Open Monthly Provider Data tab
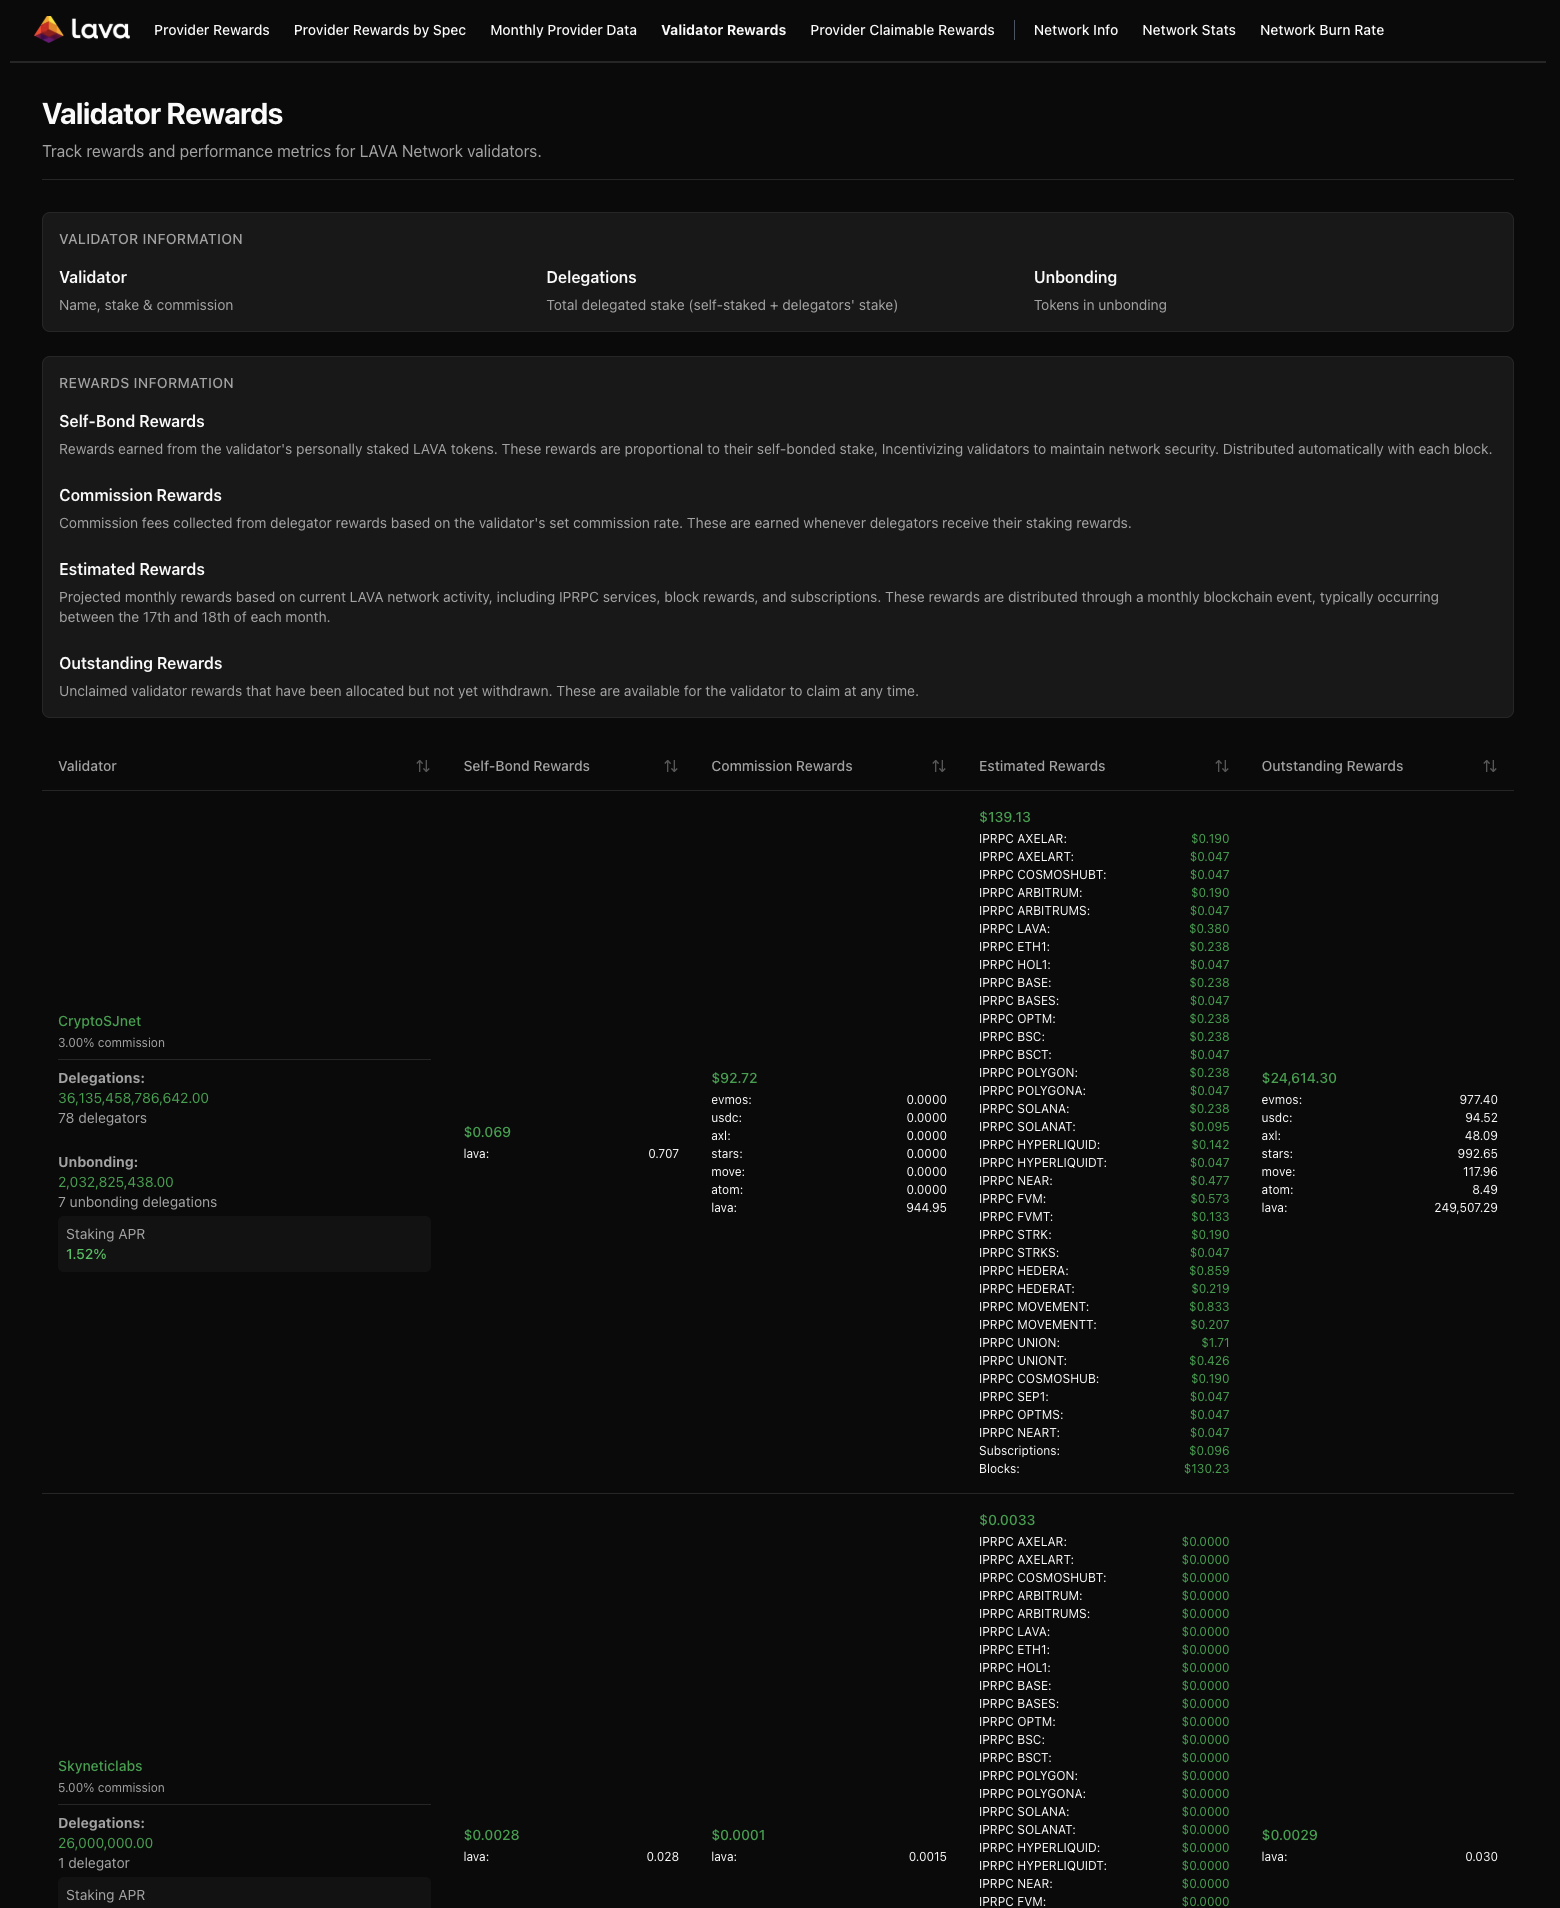The width and height of the screenshot is (1560, 1908). pyautogui.click(x=563, y=30)
